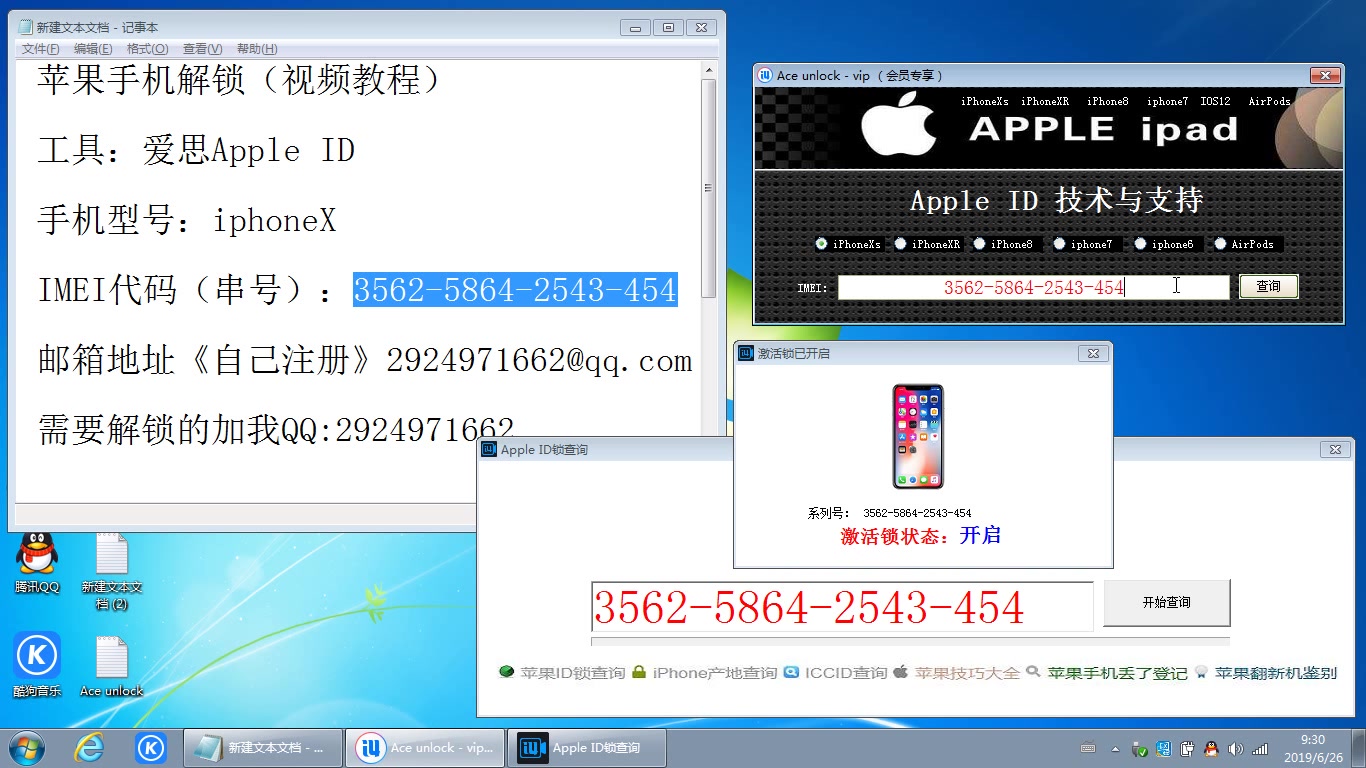1366x768 pixels.
Task: Click the Apple ID锁查询 title bar icon
Action: click(489, 450)
